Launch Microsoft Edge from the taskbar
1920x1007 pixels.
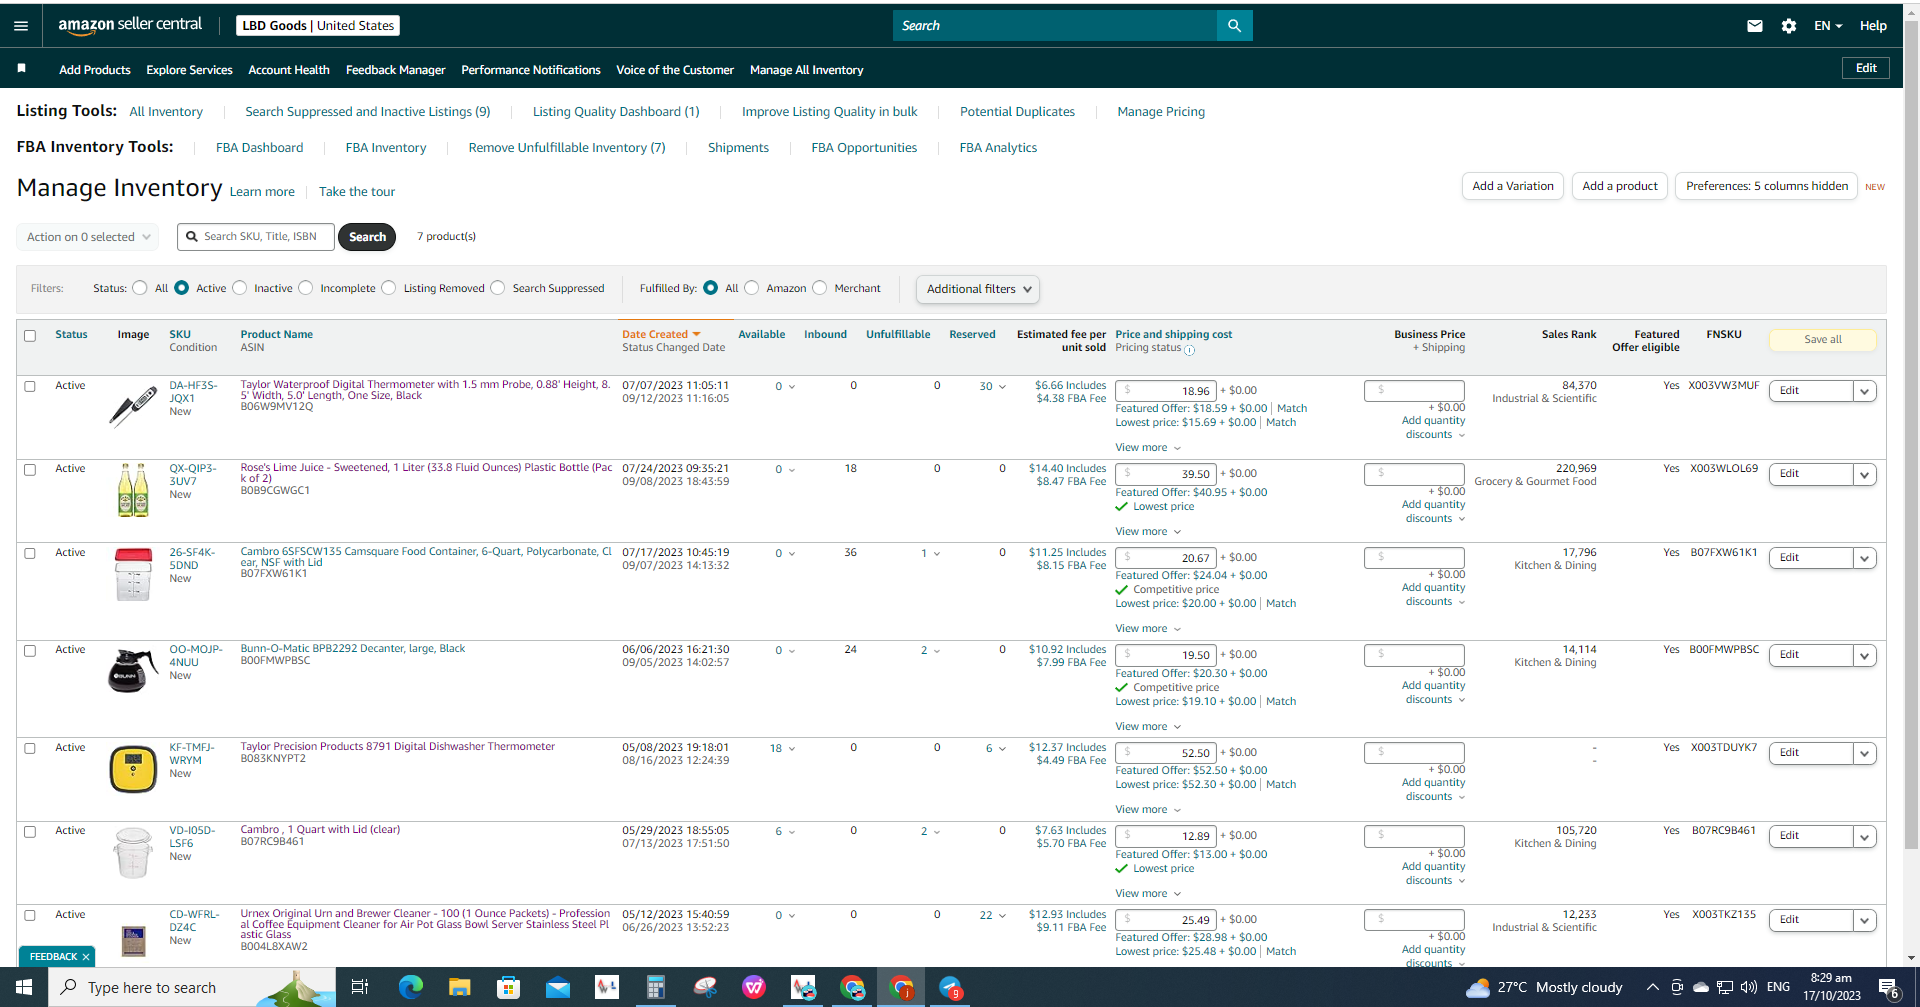(410, 987)
